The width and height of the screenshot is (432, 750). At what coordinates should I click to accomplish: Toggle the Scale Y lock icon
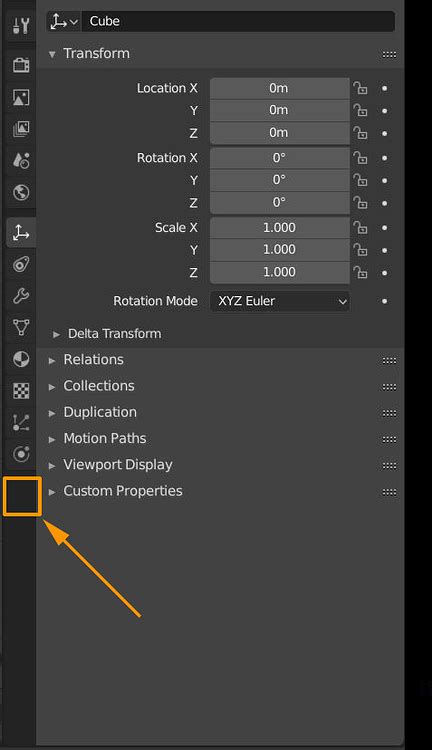[x=360, y=250]
